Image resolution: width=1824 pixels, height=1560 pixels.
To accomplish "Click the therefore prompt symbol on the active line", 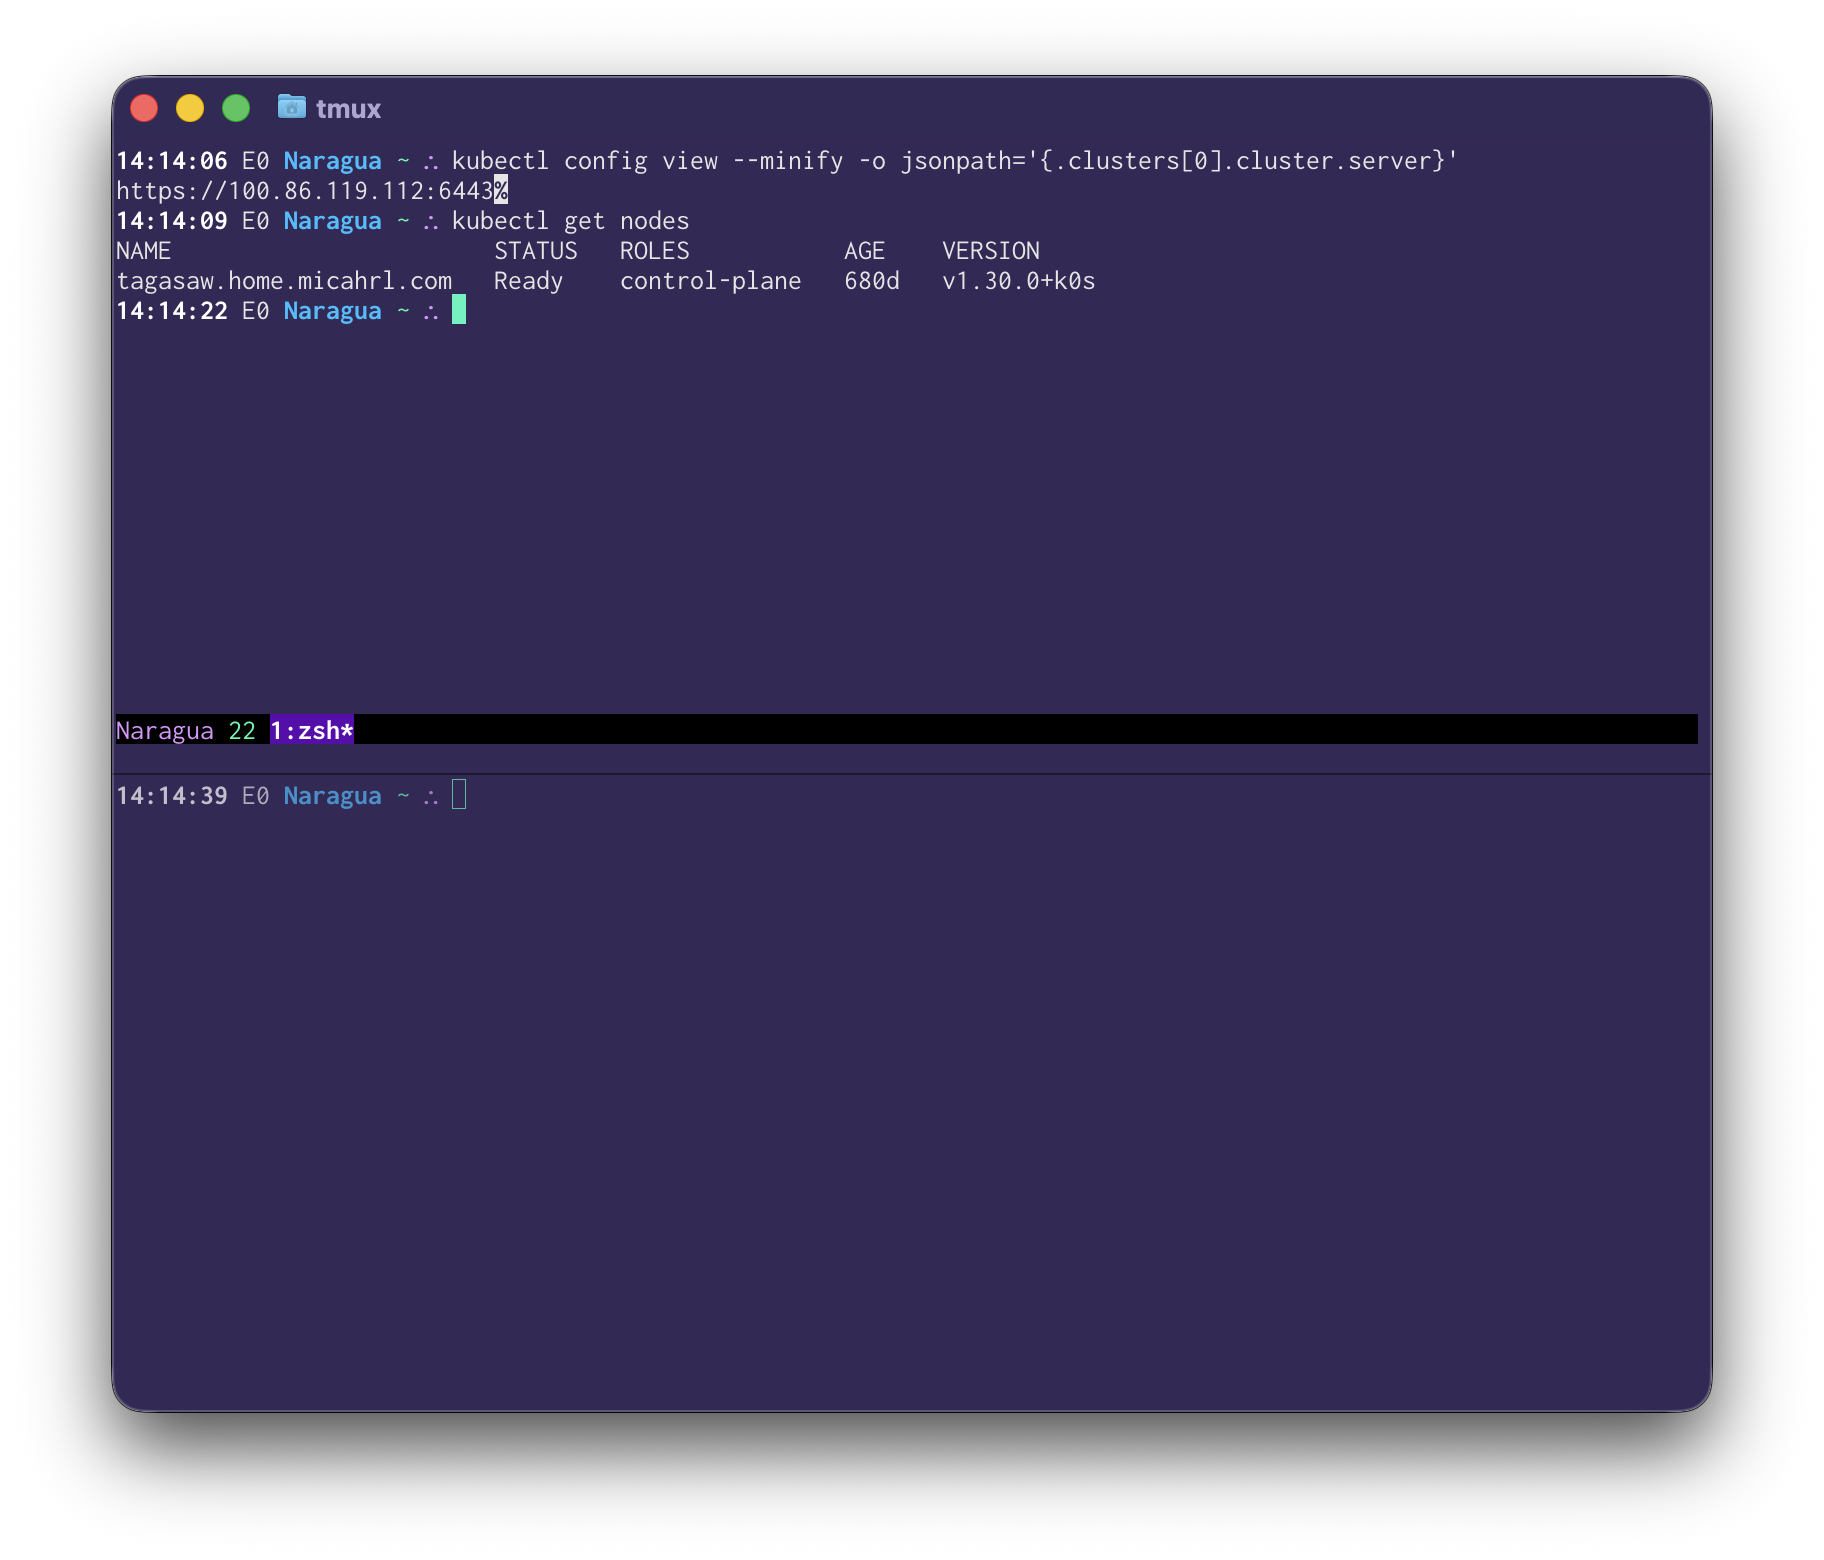I will coord(430,311).
